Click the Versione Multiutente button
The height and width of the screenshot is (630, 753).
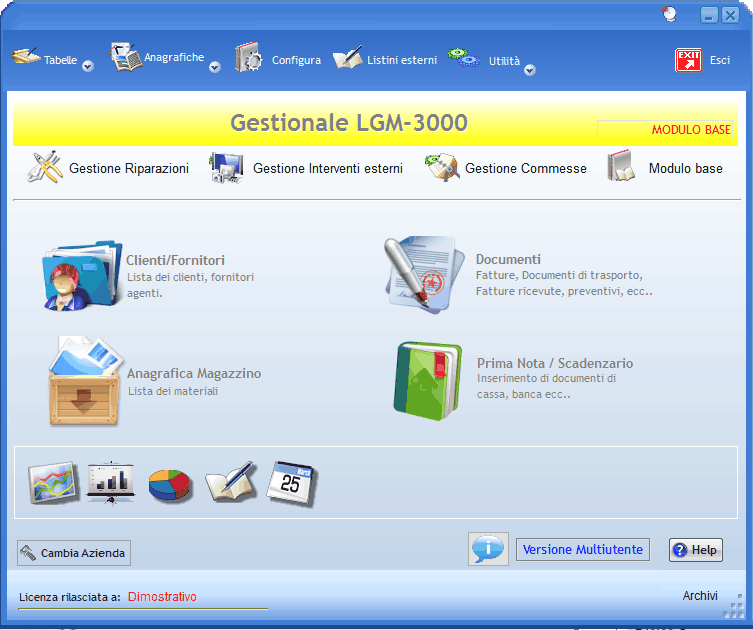tap(583, 549)
